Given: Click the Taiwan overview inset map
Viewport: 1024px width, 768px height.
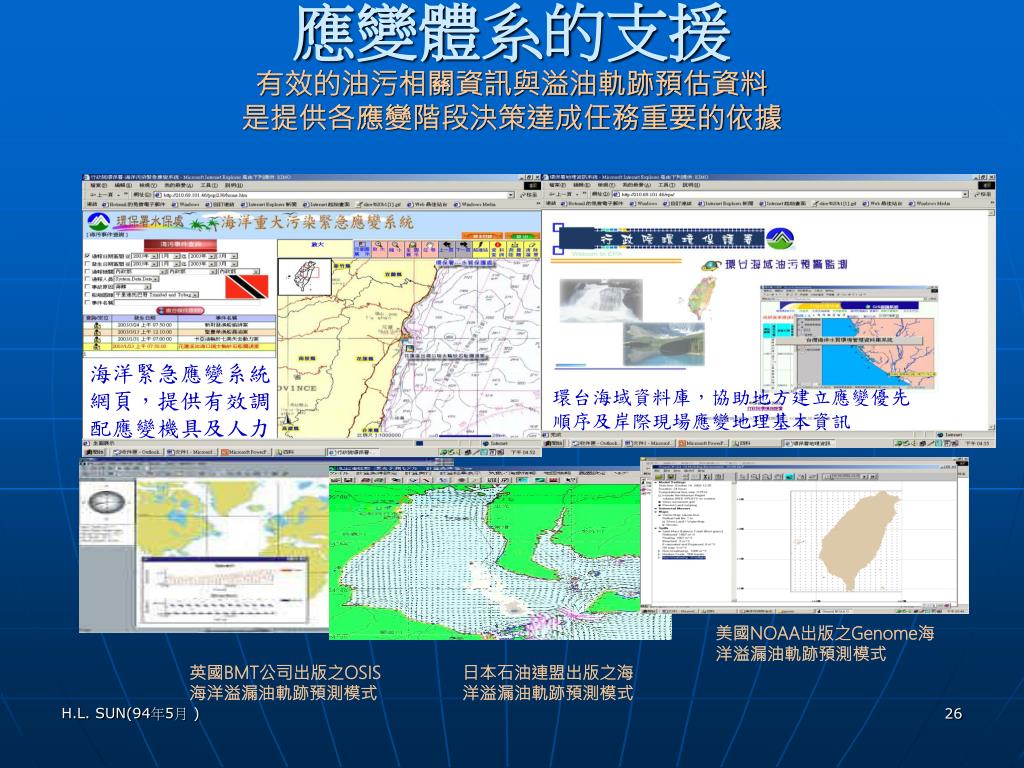Looking at the screenshot, I should tap(304, 277).
